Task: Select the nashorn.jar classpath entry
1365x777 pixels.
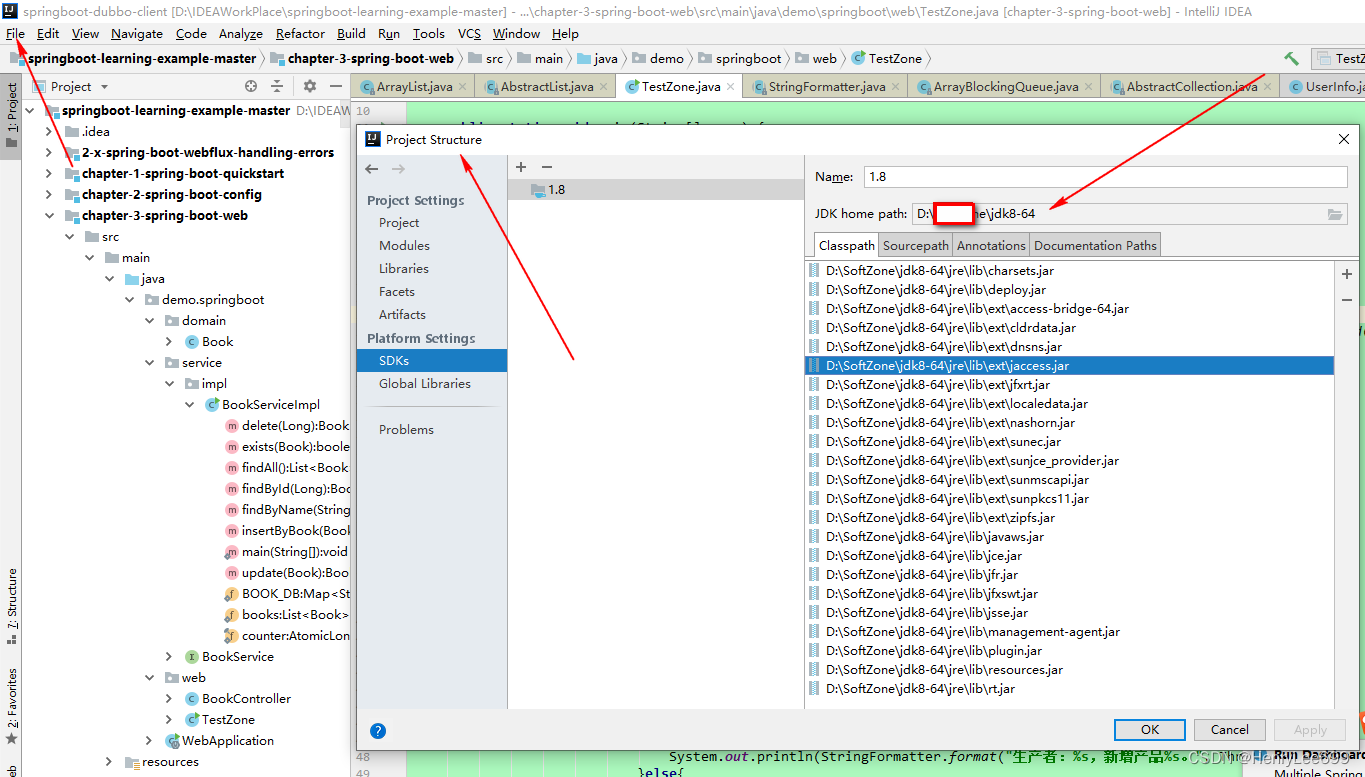Action: point(1069,423)
